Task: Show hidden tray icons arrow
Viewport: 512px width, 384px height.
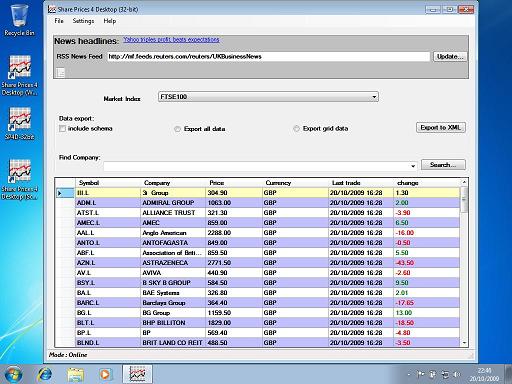Action: coord(409,375)
